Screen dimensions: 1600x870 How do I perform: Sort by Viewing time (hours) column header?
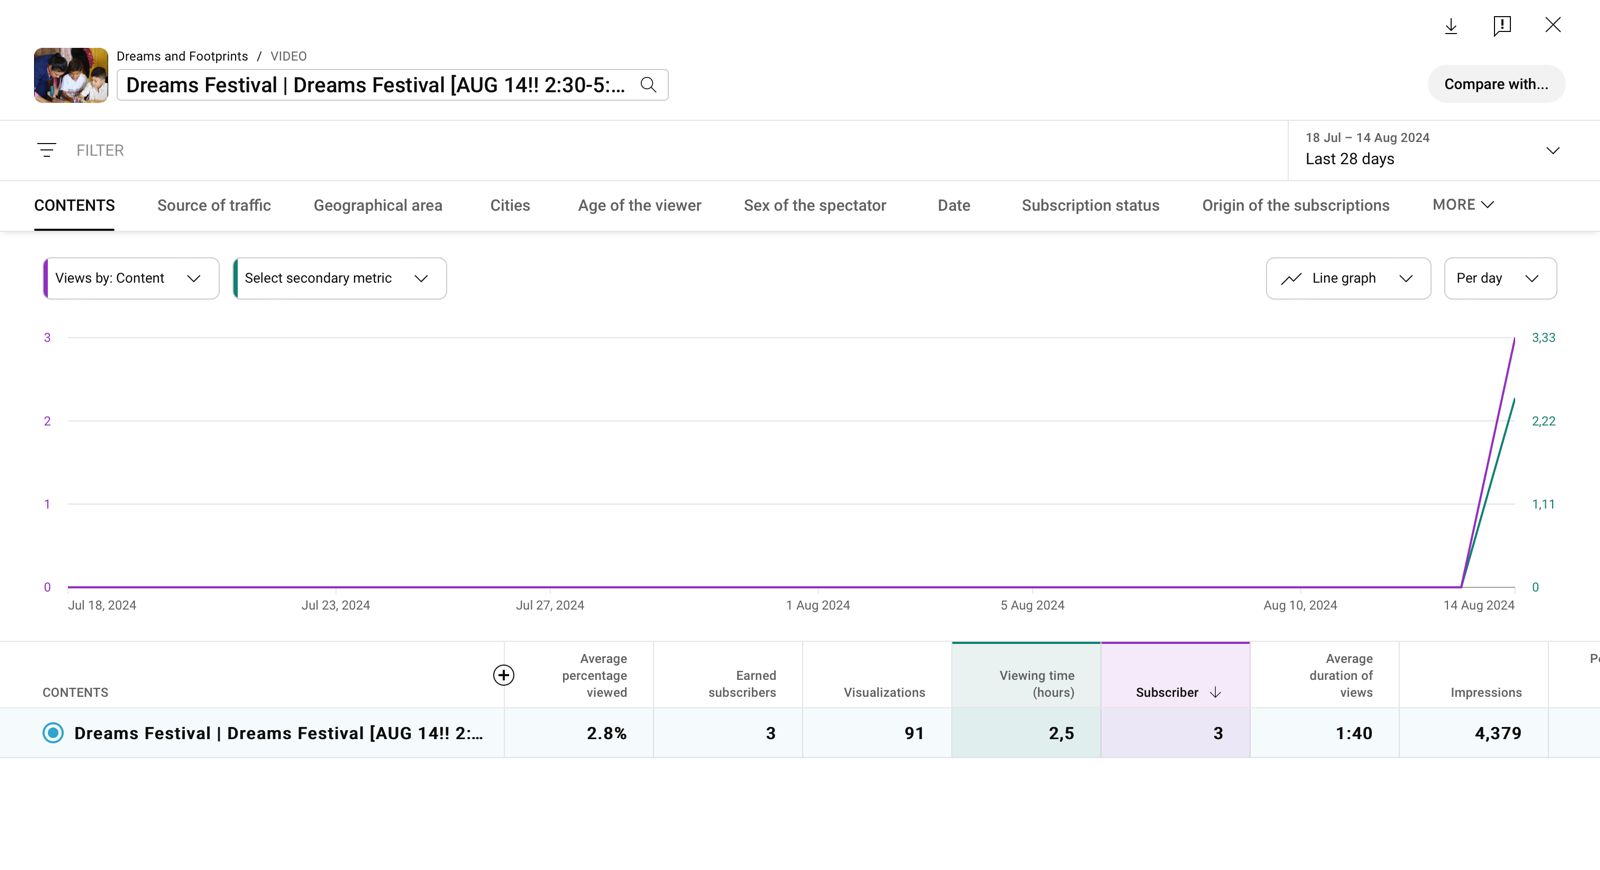(x=1036, y=684)
